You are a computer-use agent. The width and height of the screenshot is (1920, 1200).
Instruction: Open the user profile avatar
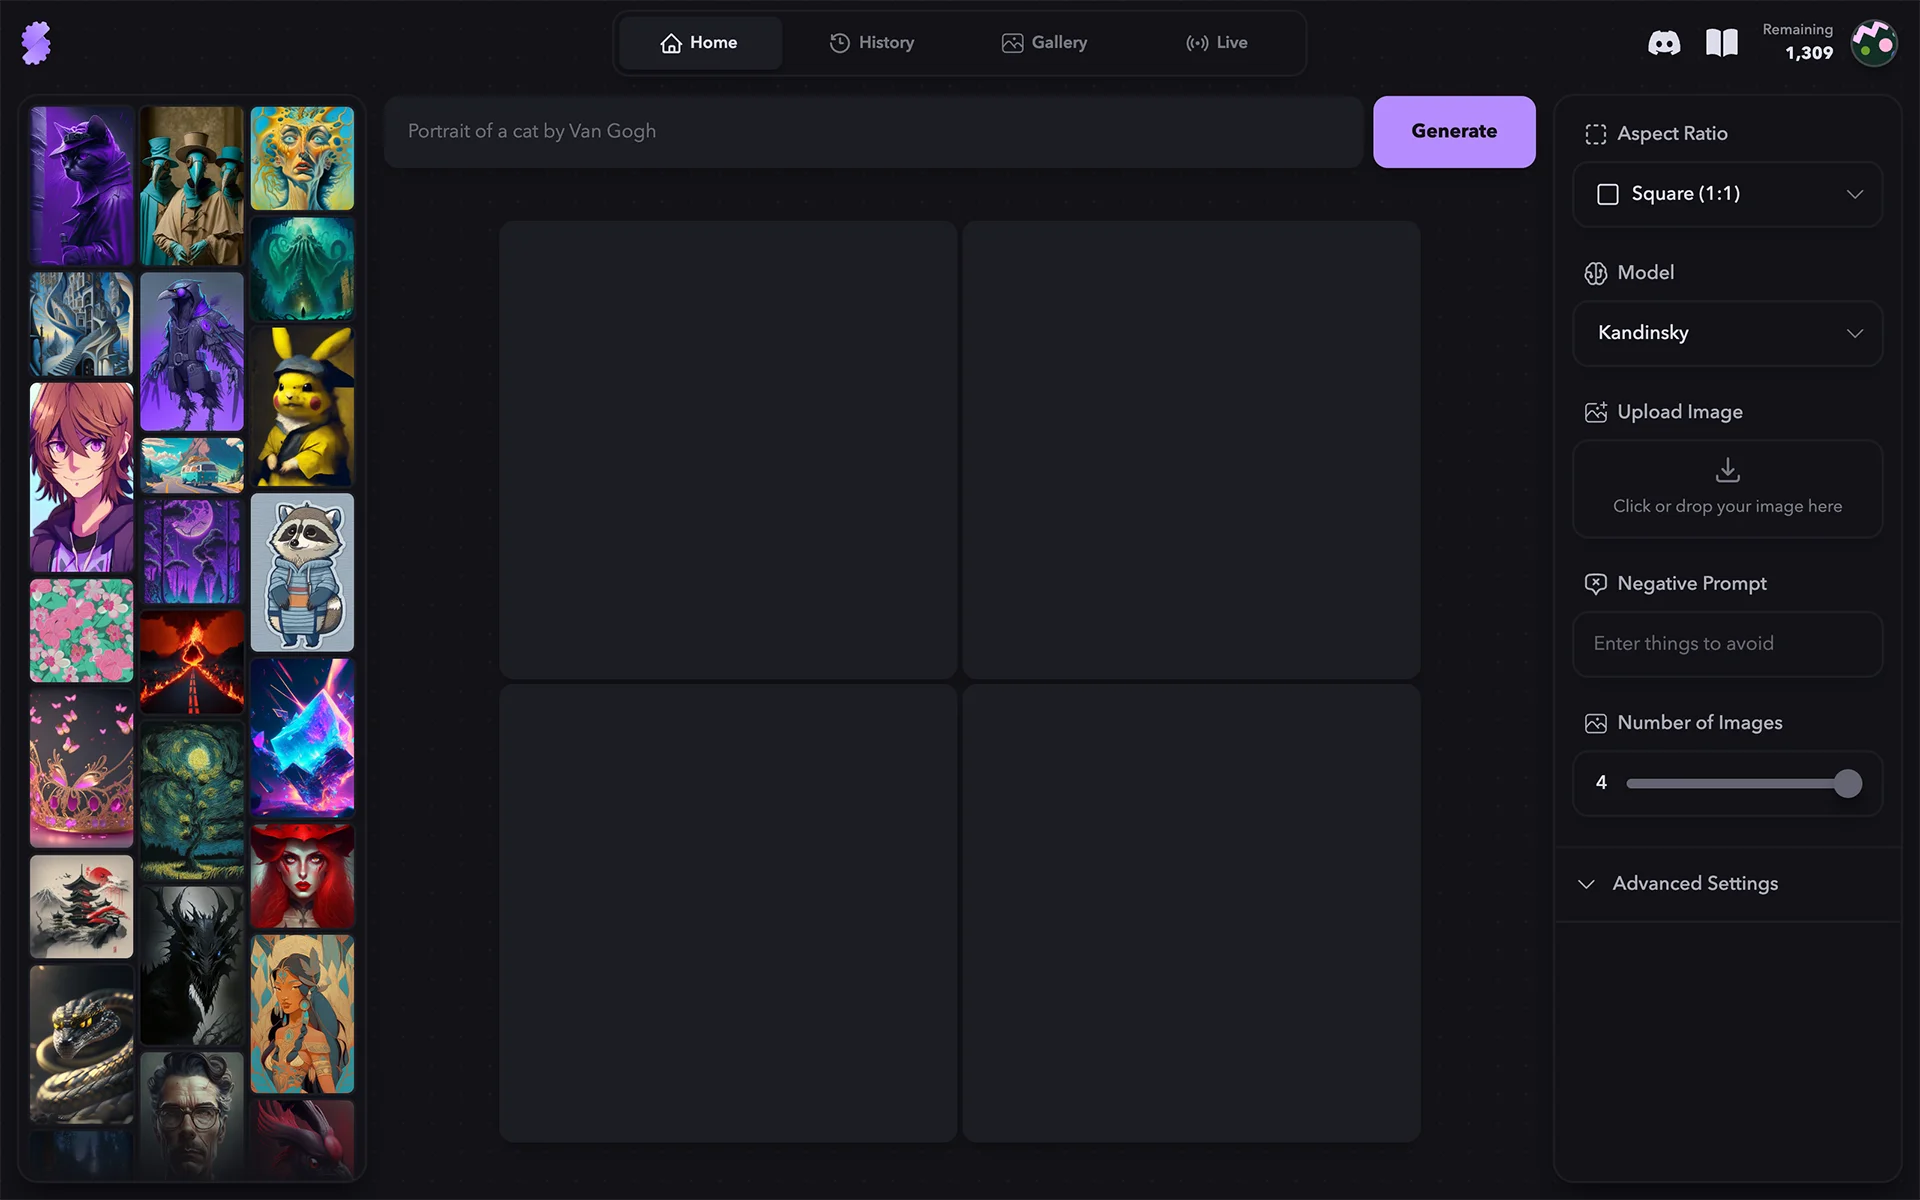[1873, 43]
